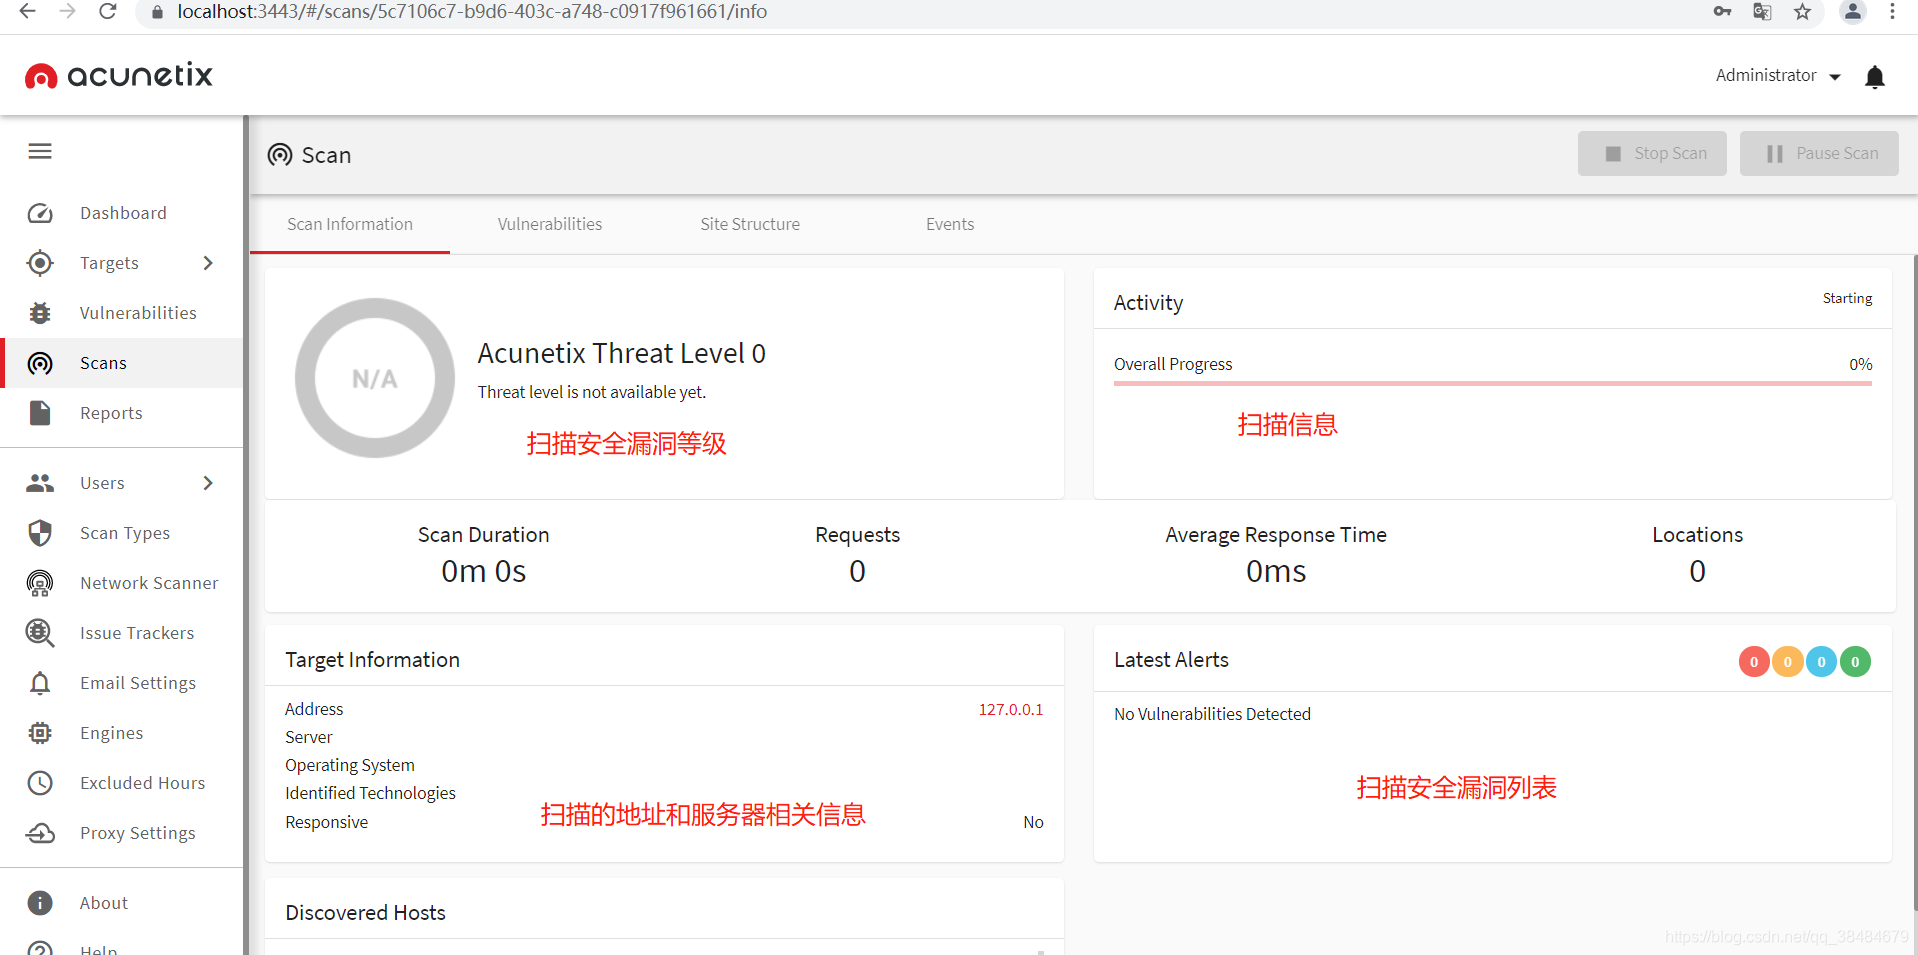Click the Excluded Hours clock icon

coord(40,783)
